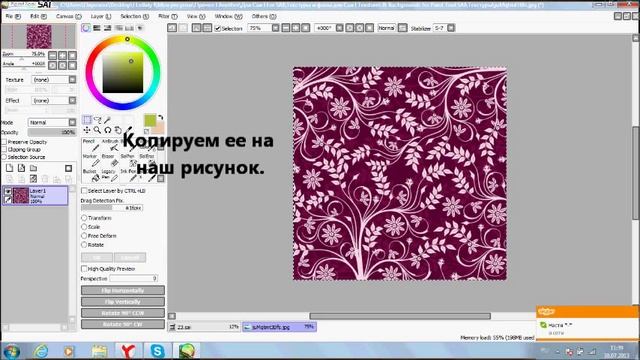Enable Preserve Opacity checkbox
The width and height of the screenshot is (640, 360).
pyautogui.click(x=4, y=142)
